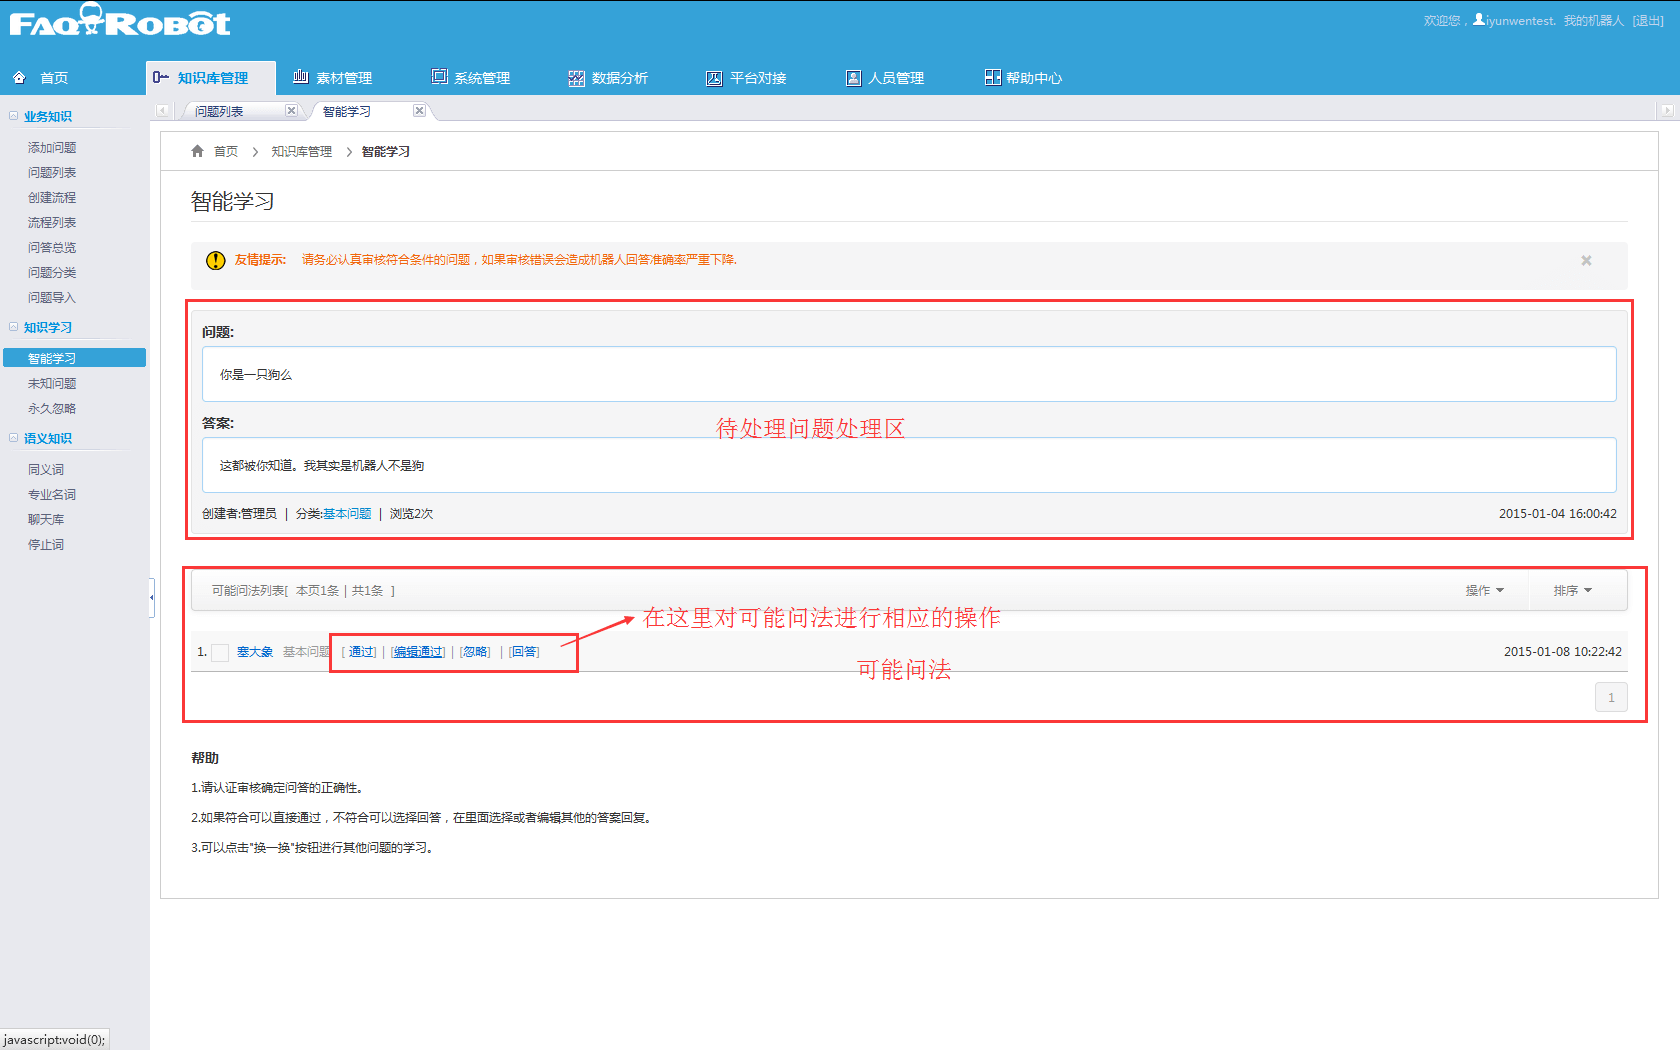
Task: Click the breadcrumb home icon
Action: click(197, 151)
